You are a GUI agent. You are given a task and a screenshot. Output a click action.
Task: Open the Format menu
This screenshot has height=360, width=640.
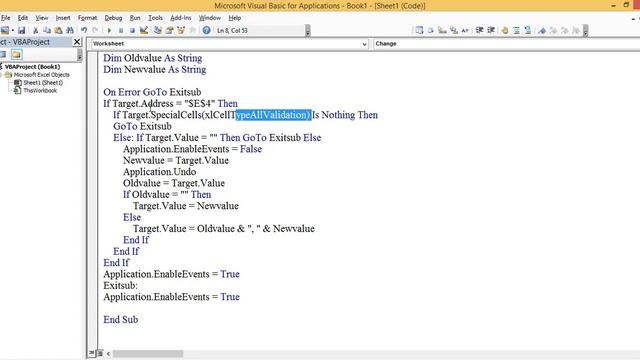(87, 18)
